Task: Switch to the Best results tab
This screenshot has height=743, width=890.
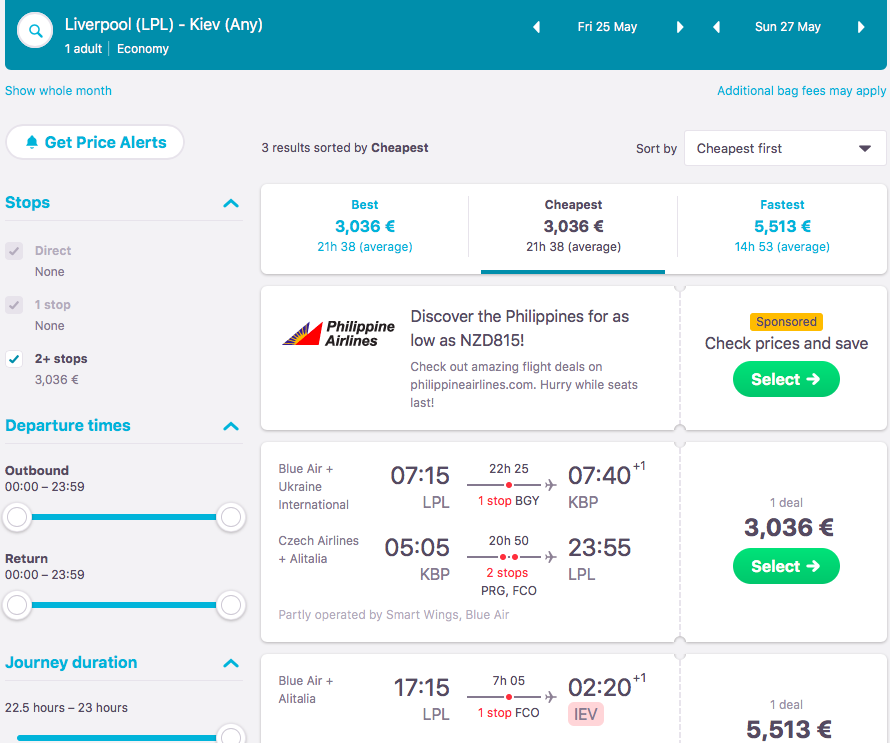Action: pyautogui.click(x=365, y=227)
